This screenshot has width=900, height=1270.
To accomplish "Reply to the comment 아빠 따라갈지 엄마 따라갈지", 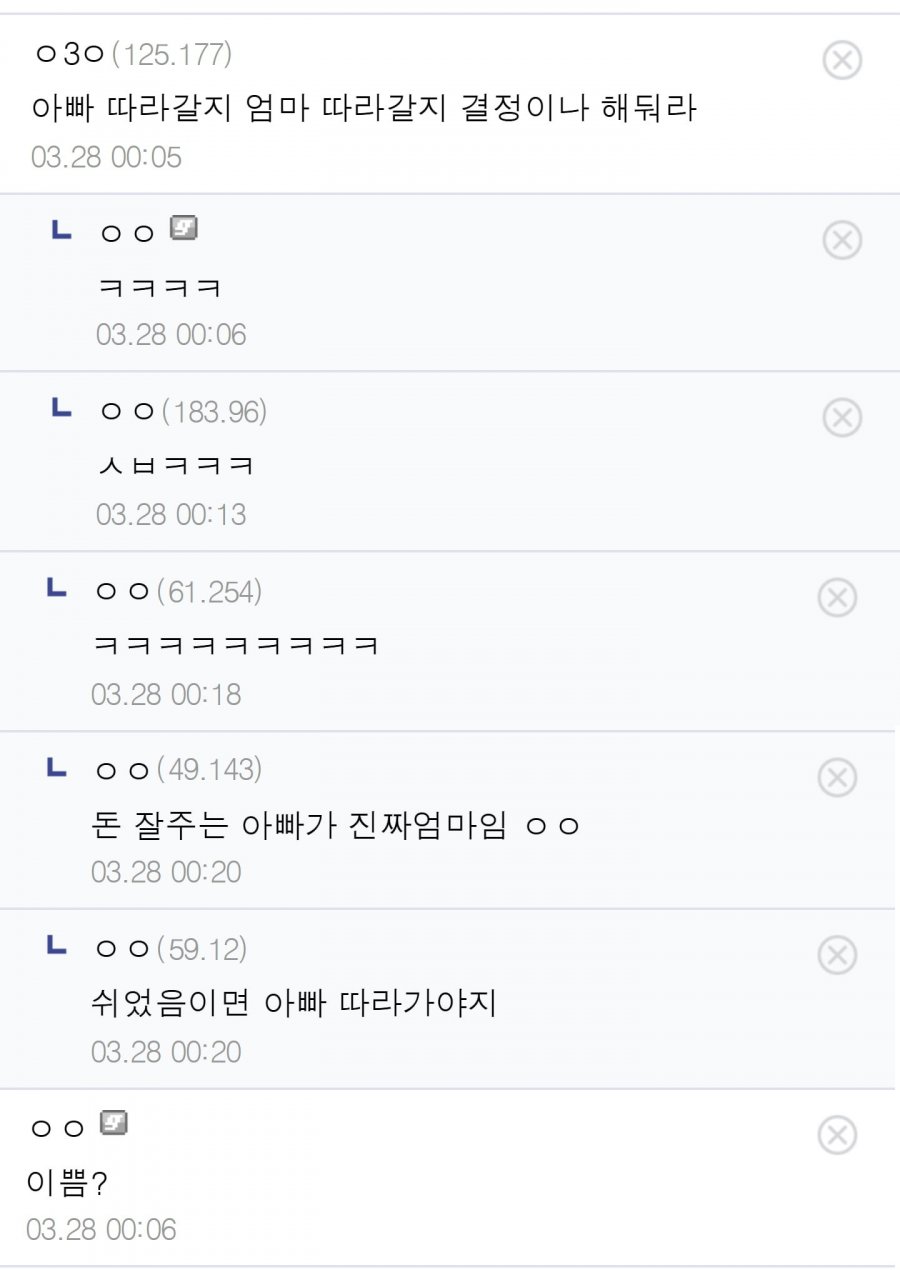I will [364, 108].
